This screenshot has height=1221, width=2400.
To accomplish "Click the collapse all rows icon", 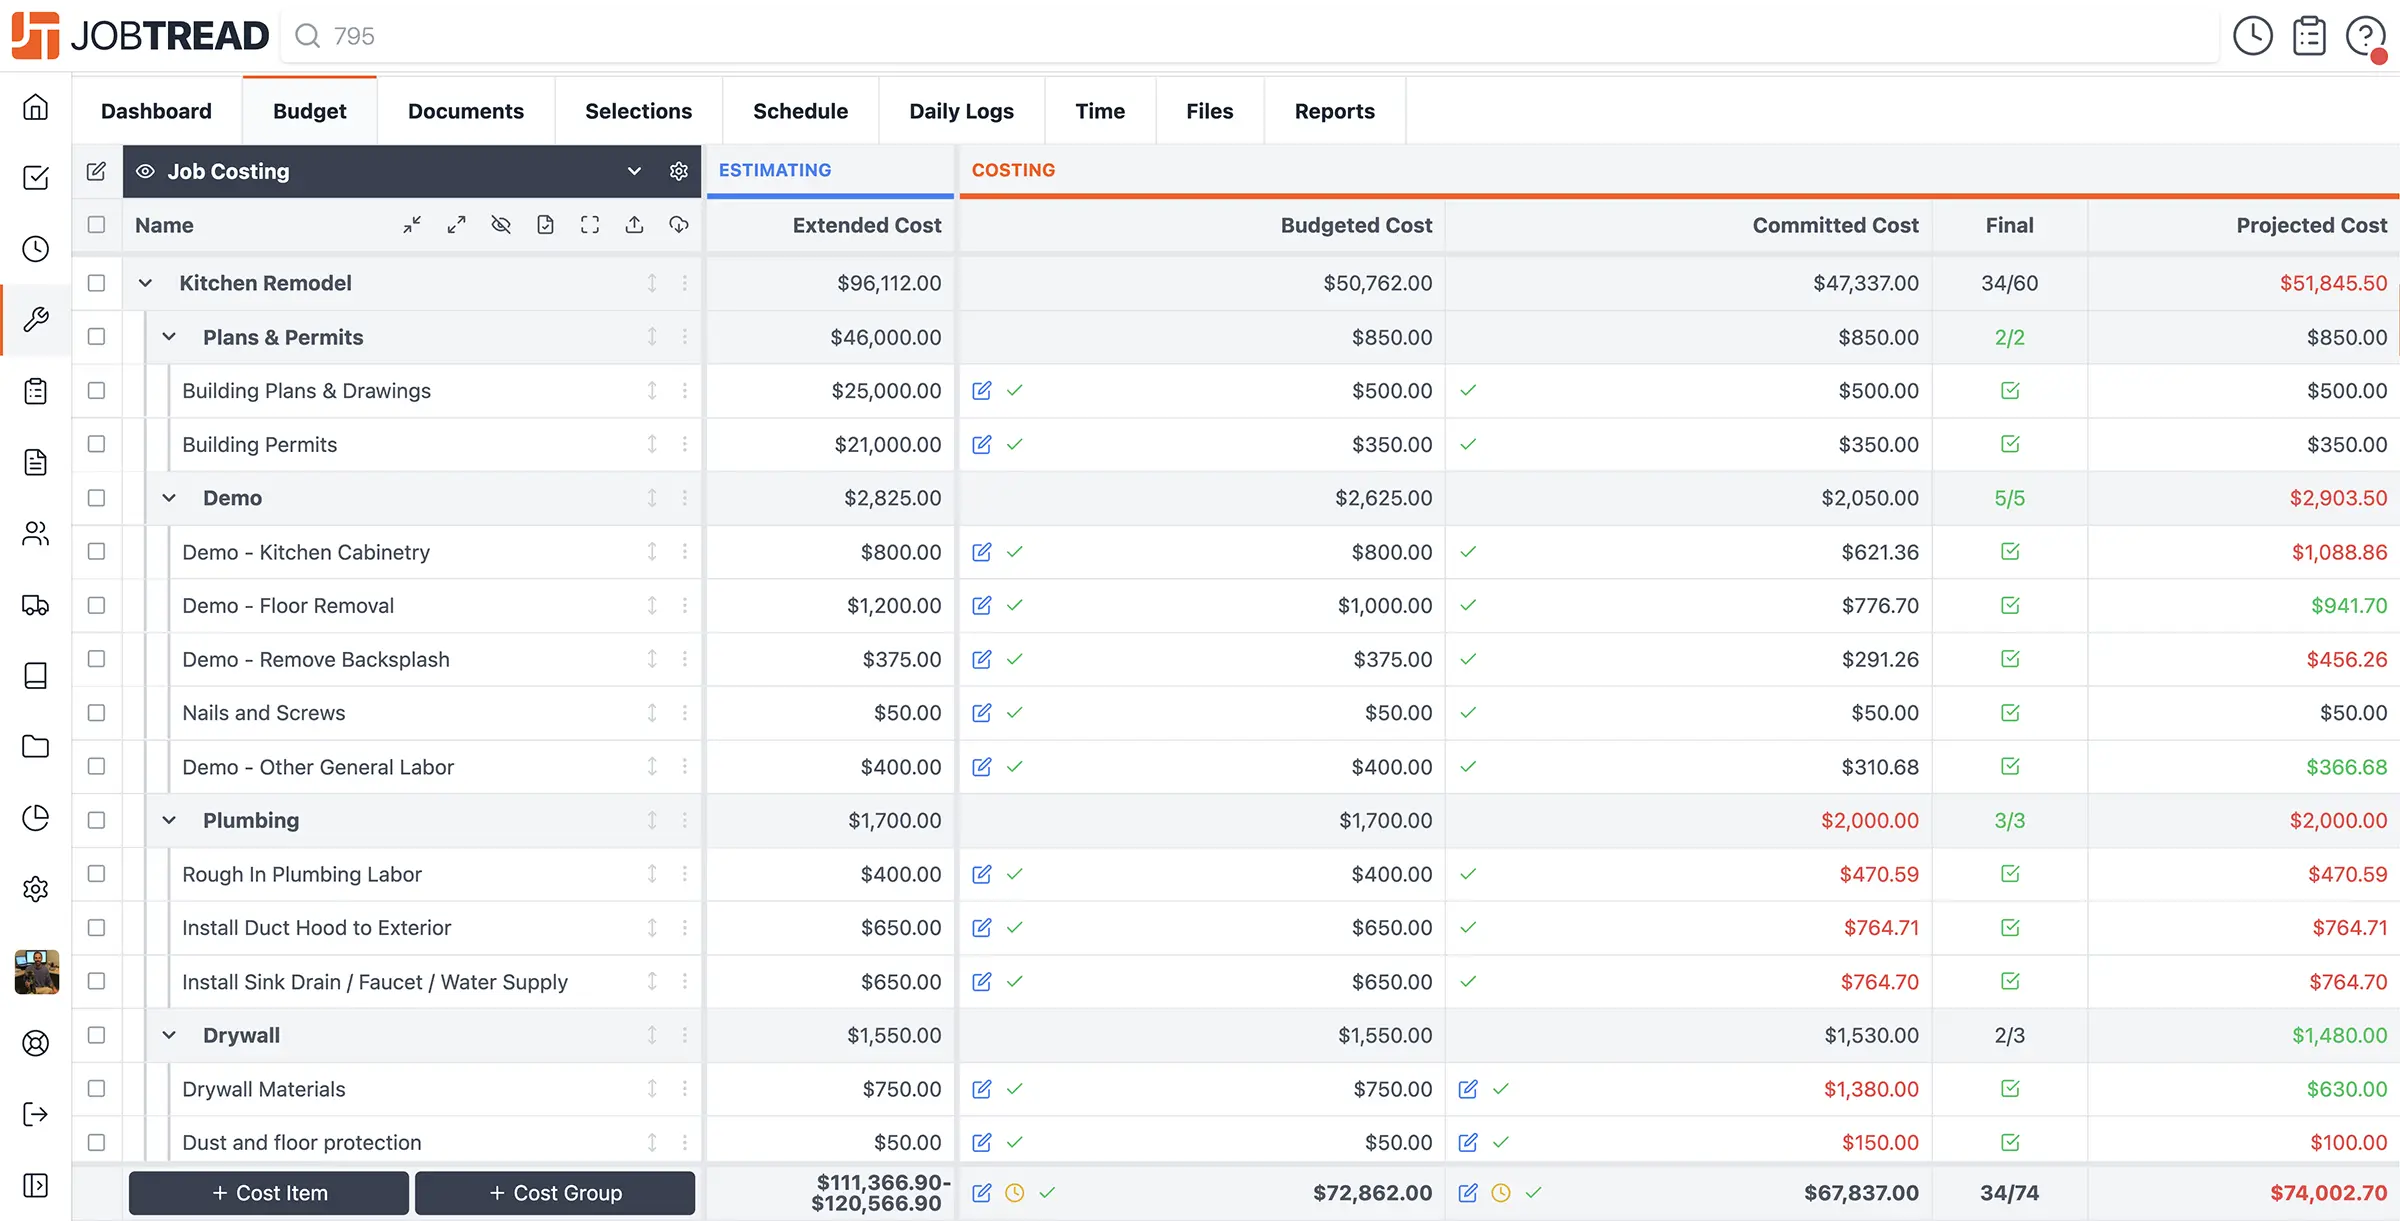I will pos(412,225).
